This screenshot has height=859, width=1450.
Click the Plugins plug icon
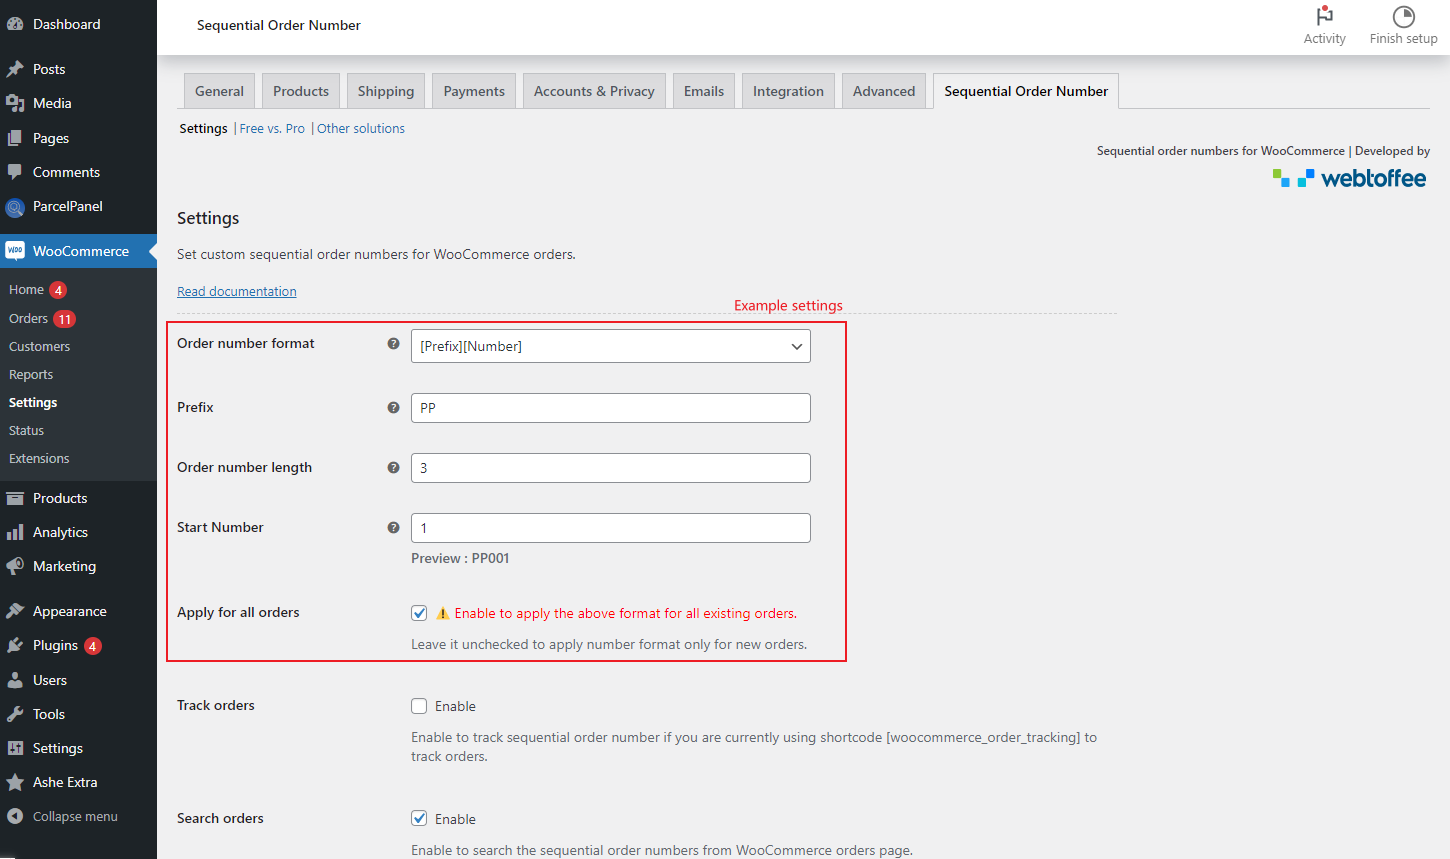click(15, 645)
